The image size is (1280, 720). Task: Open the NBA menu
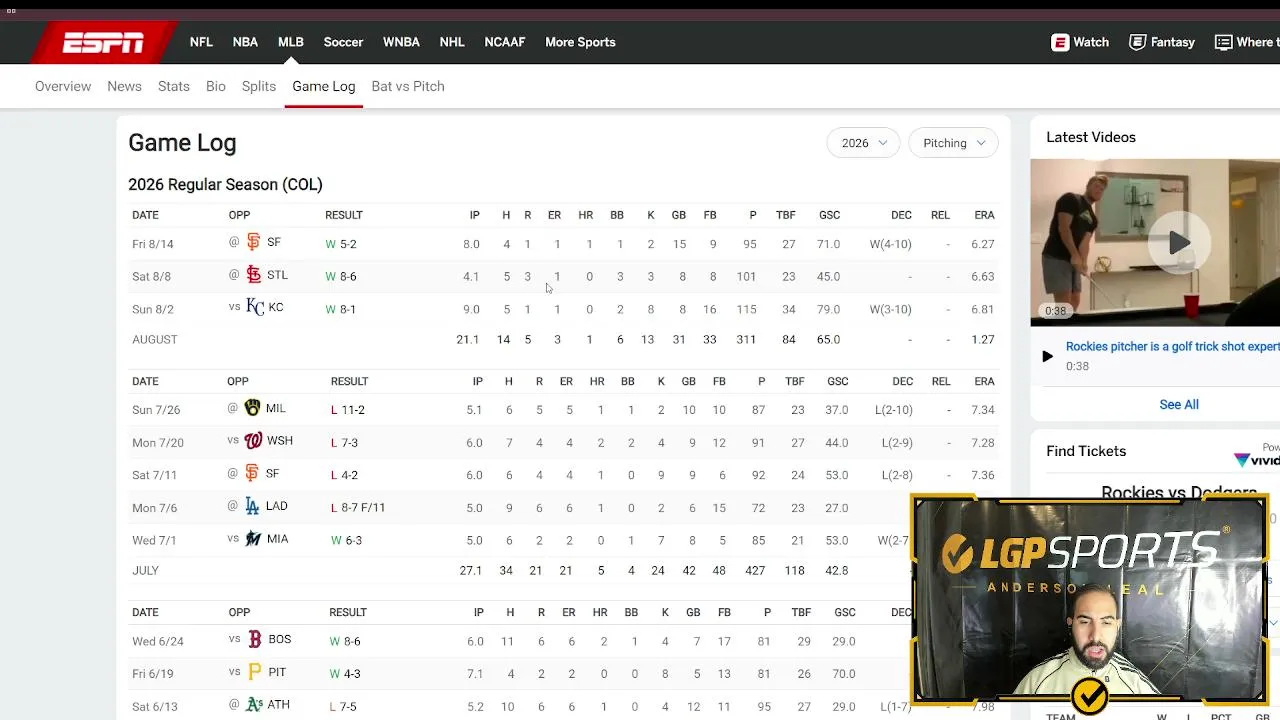[245, 42]
